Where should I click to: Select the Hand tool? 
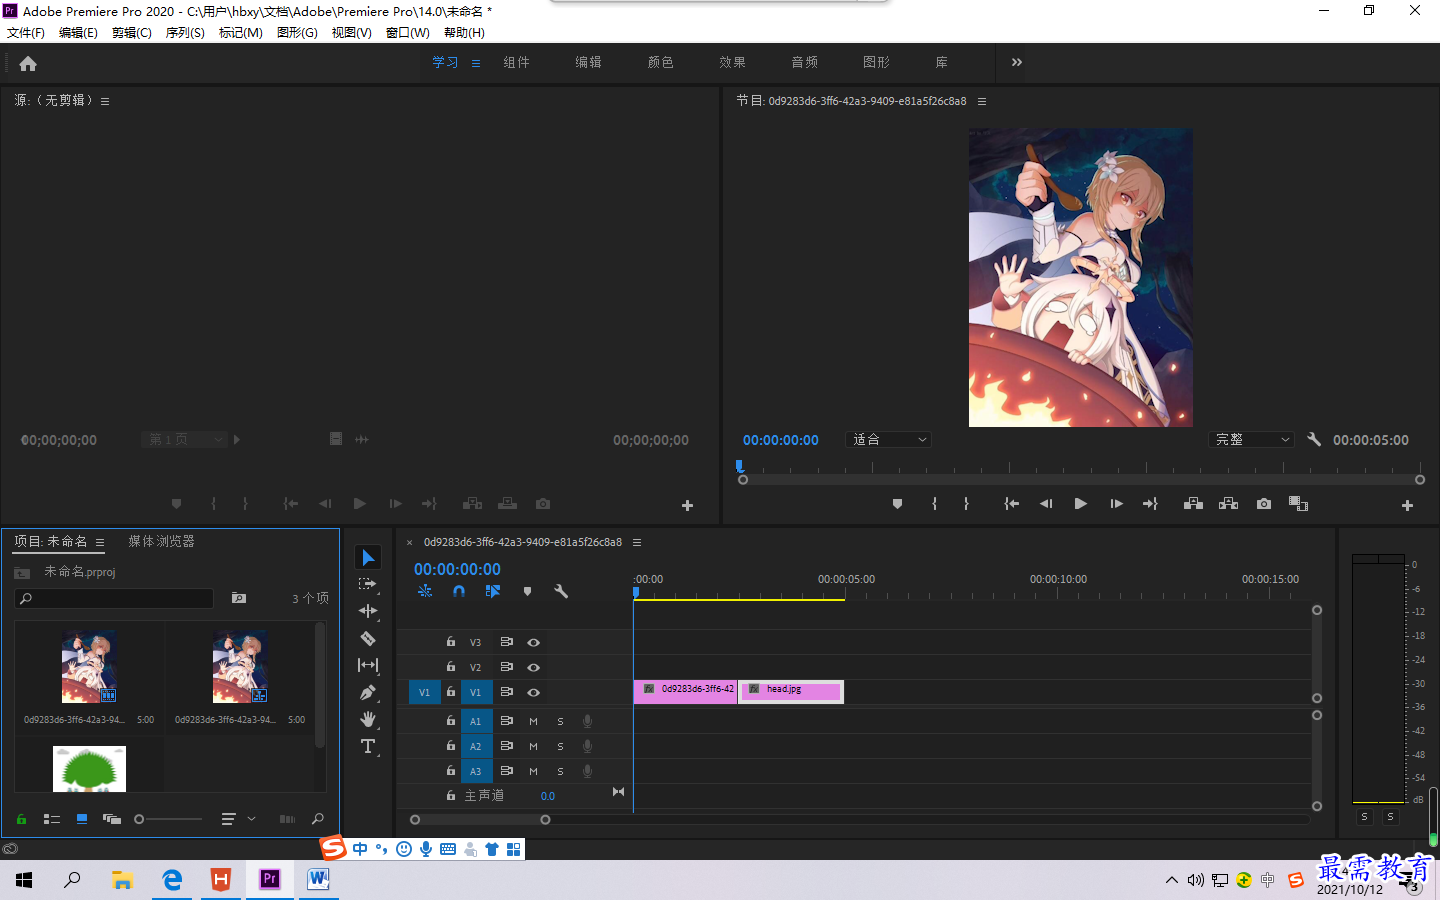(368, 719)
